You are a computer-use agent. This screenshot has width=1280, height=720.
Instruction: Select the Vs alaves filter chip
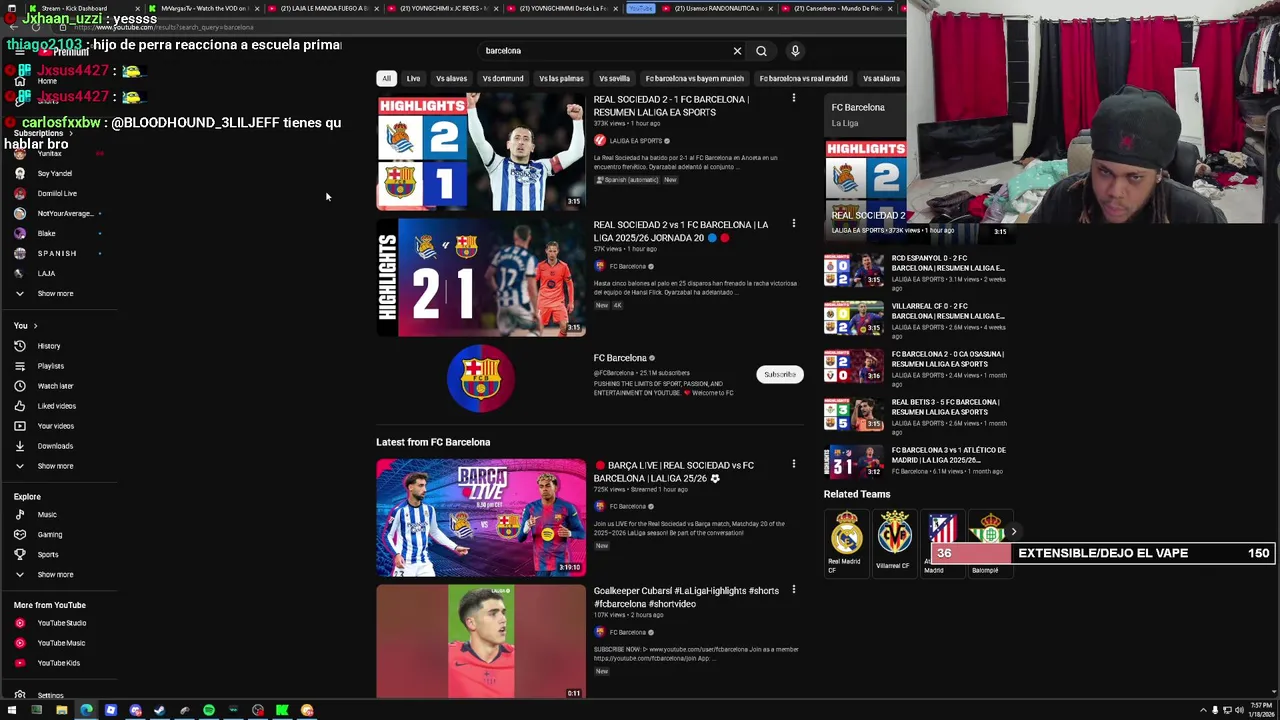451,78
